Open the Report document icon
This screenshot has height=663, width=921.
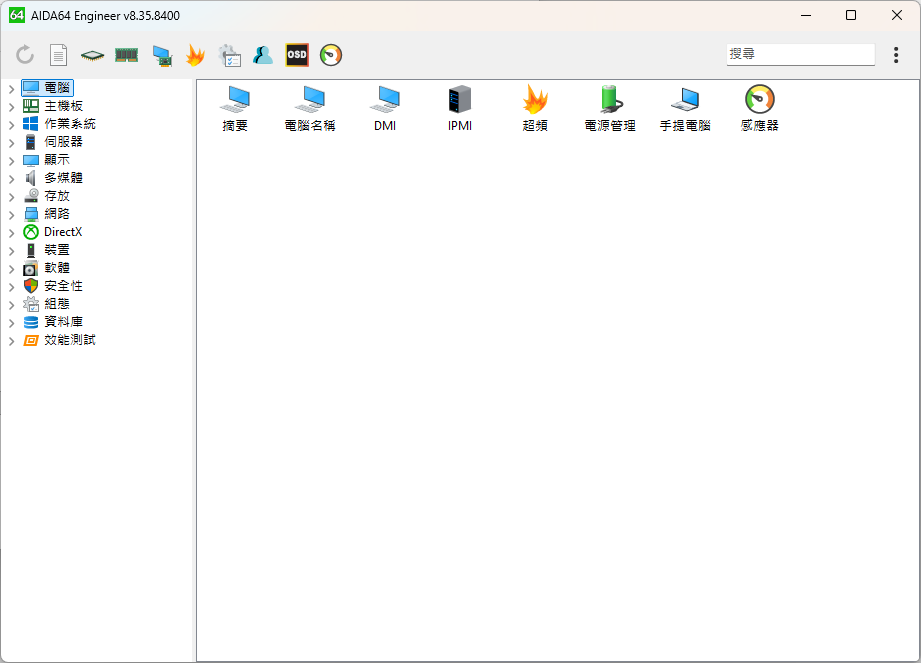pyautogui.click(x=58, y=55)
